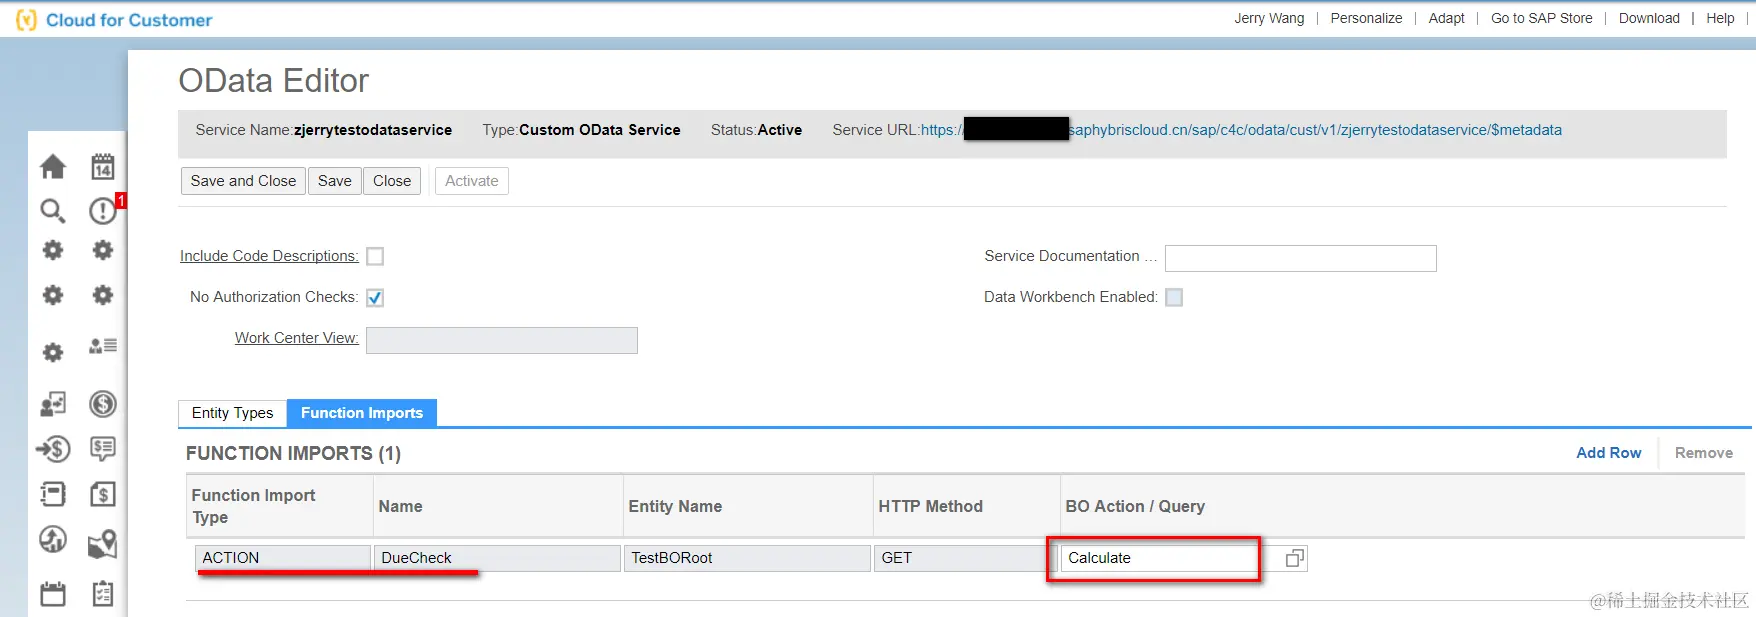
Task: Focus the Service Documentation input field
Action: [x=1300, y=258]
